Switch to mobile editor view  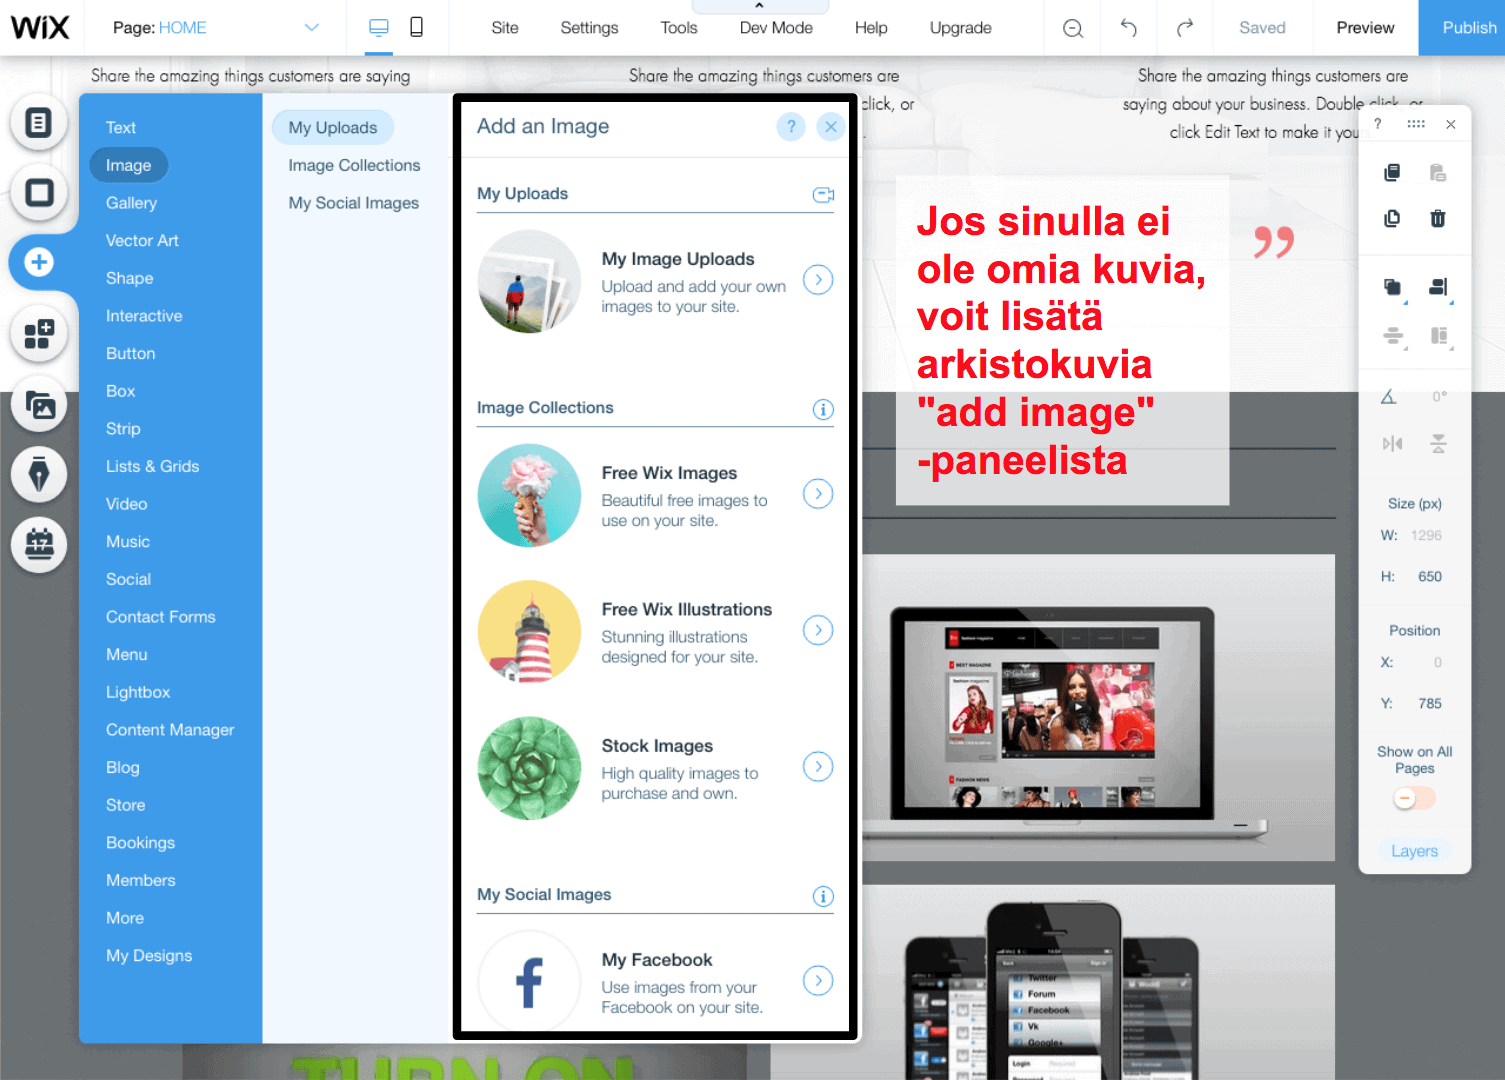(x=417, y=28)
